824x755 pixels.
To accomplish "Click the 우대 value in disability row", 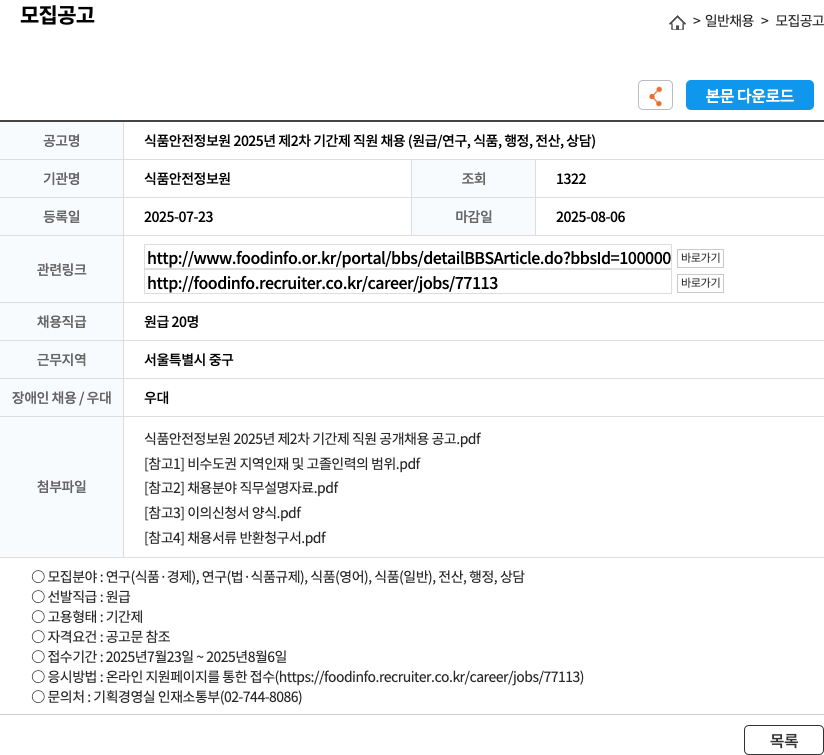I will 157,398.
